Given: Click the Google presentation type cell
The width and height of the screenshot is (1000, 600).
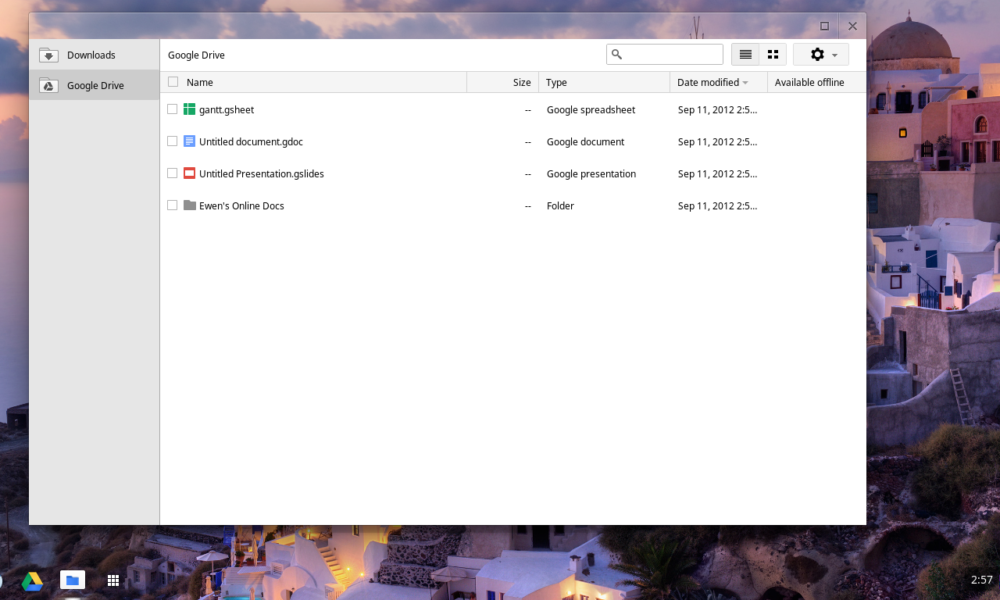Looking at the screenshot, I should (x=591, y=173).
